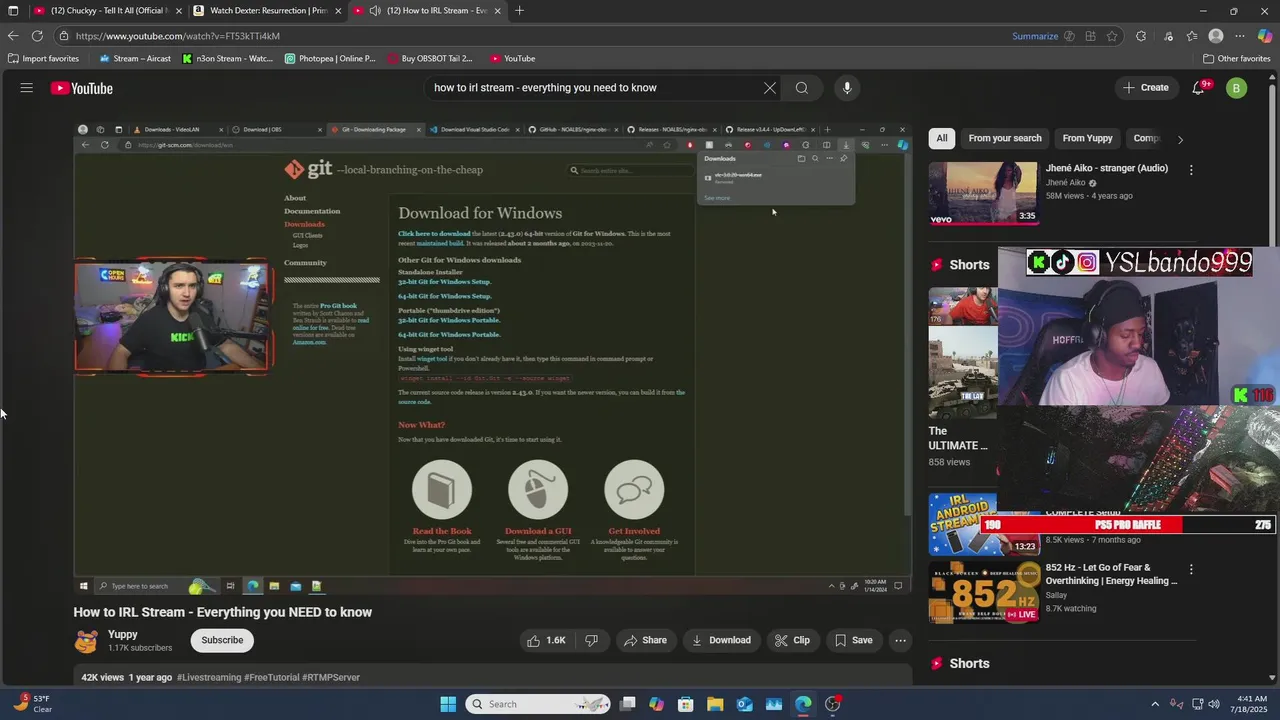Show more filter chips with right chevron
Image resolution: width=1280 pixels, height=720 pixels.
tap(1180, 139)
